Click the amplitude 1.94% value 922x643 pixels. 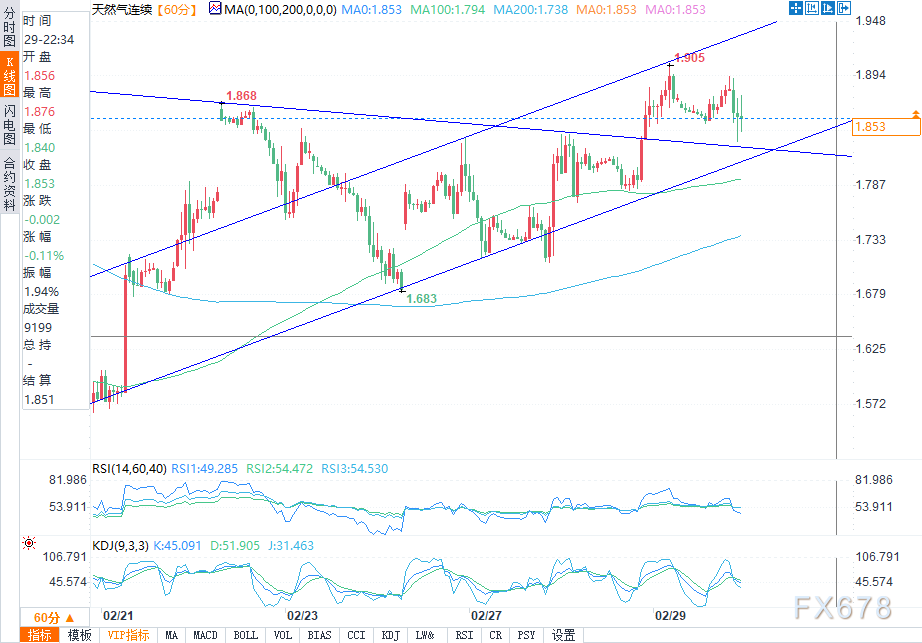[x=41, y=292]
